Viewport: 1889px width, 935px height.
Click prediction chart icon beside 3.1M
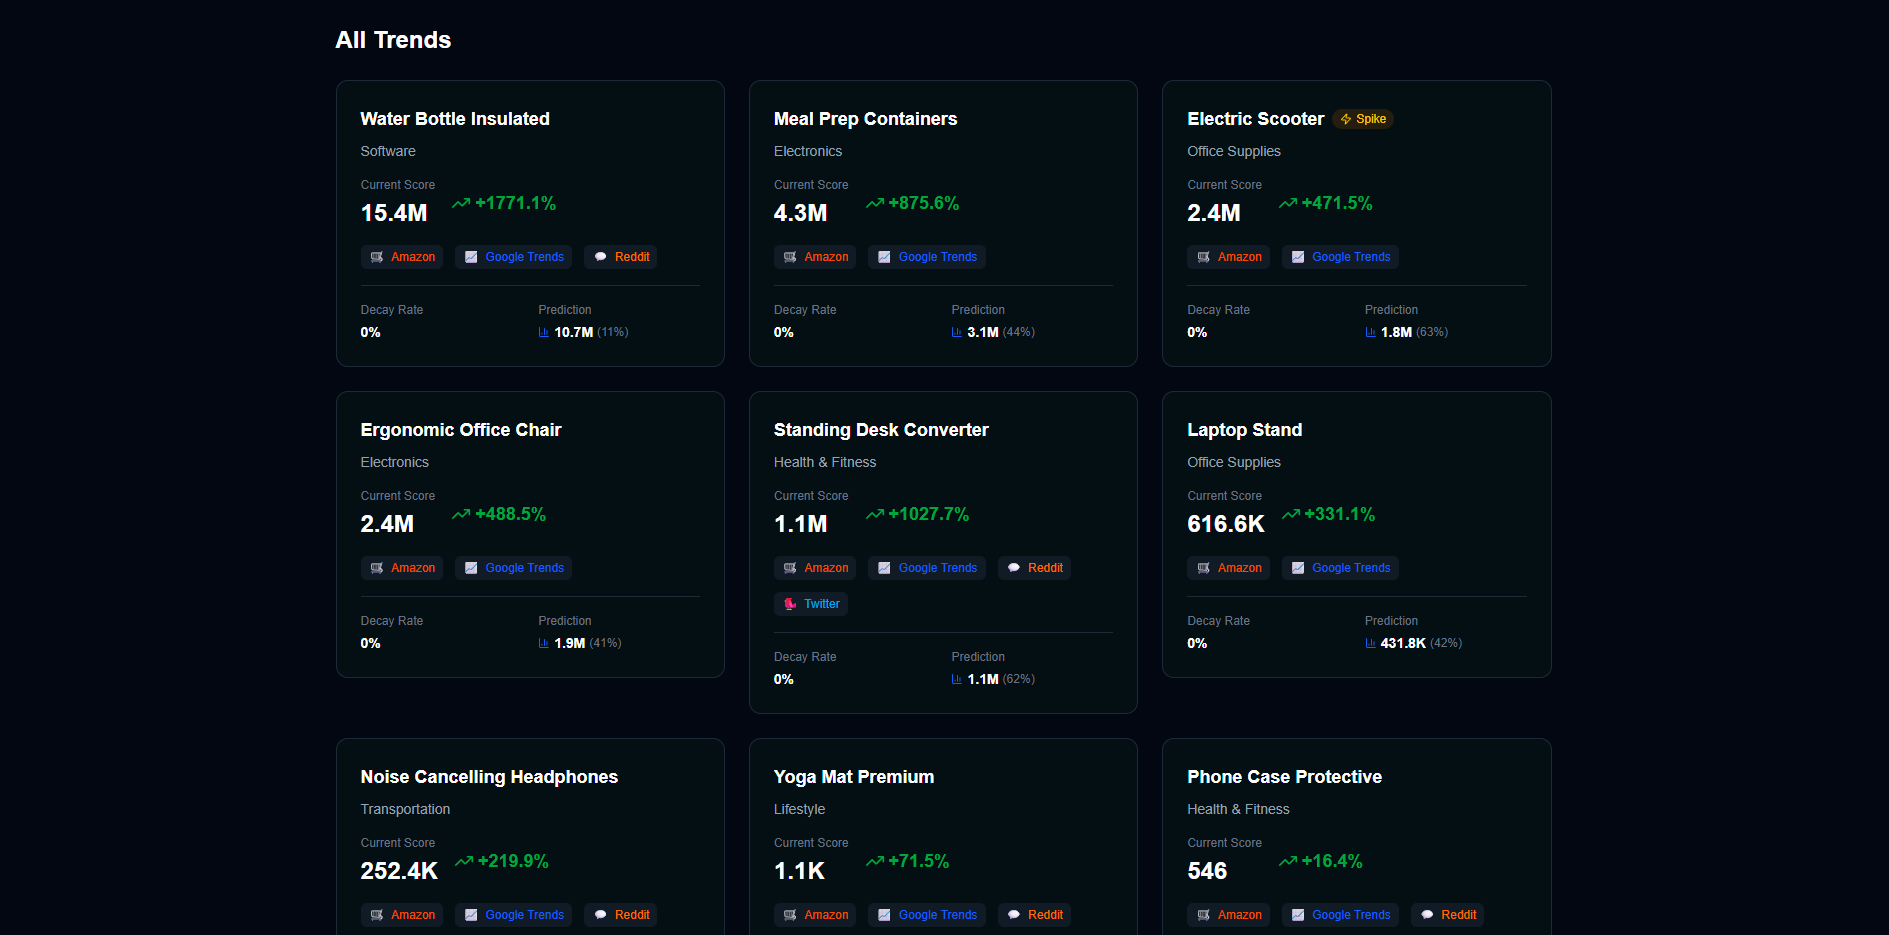[x=957, y=332]
